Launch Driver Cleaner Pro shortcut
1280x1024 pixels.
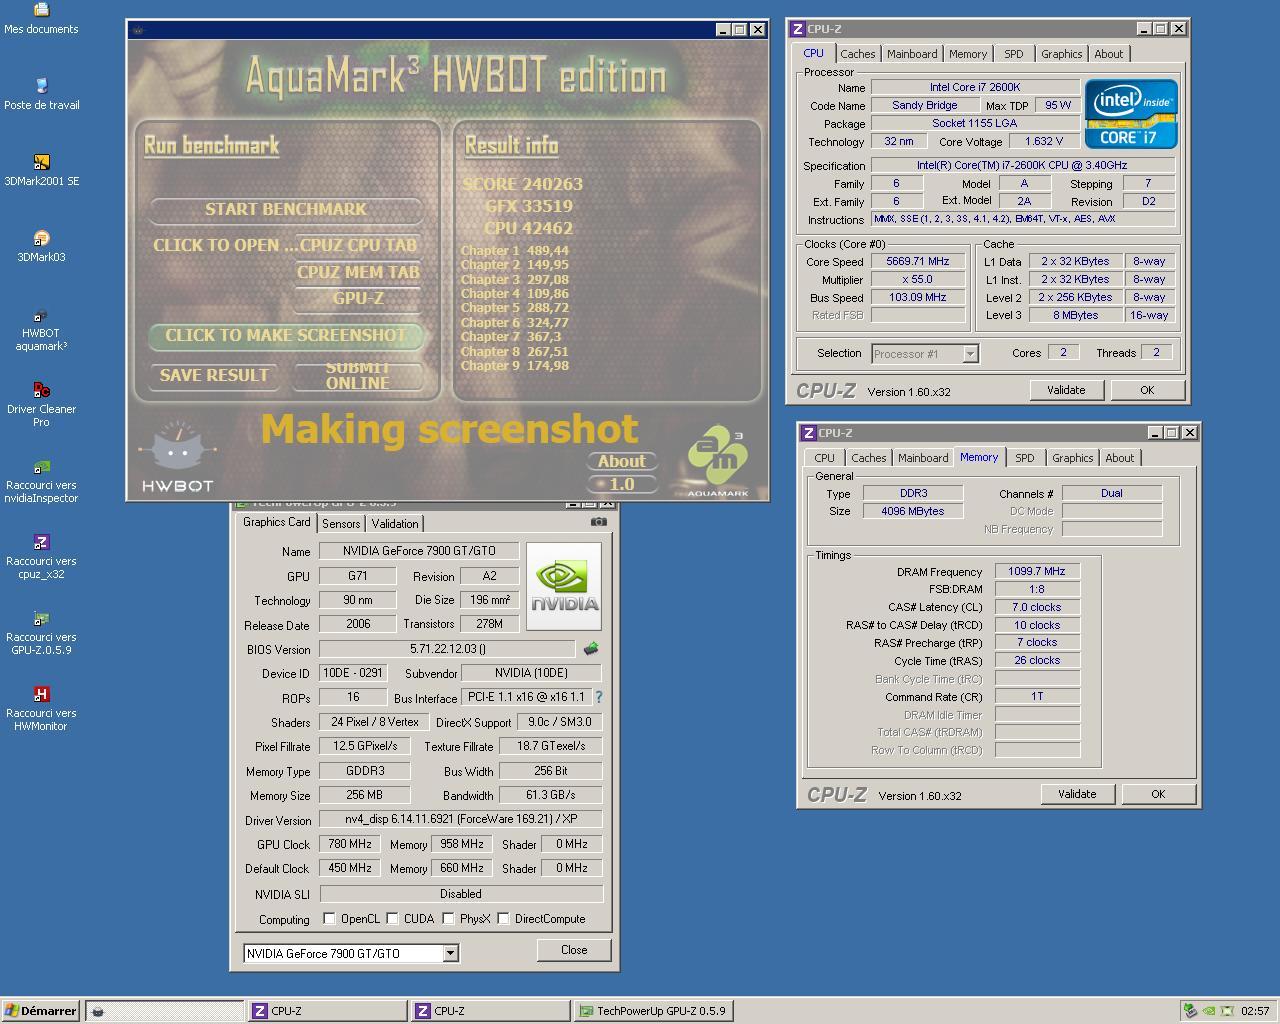click(41, 404)
